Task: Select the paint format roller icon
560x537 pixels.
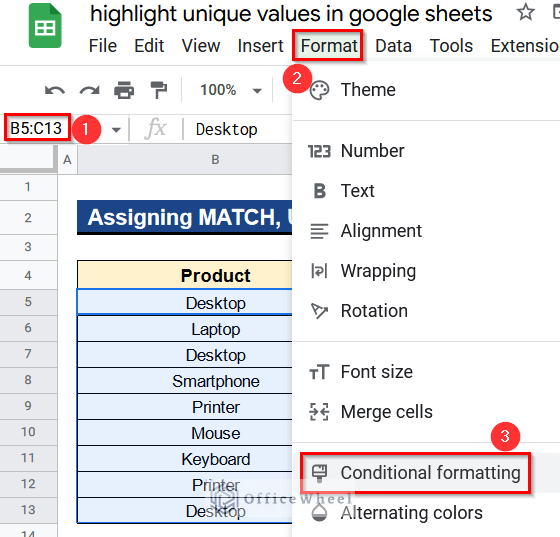Action: click(x=159, y=90)
